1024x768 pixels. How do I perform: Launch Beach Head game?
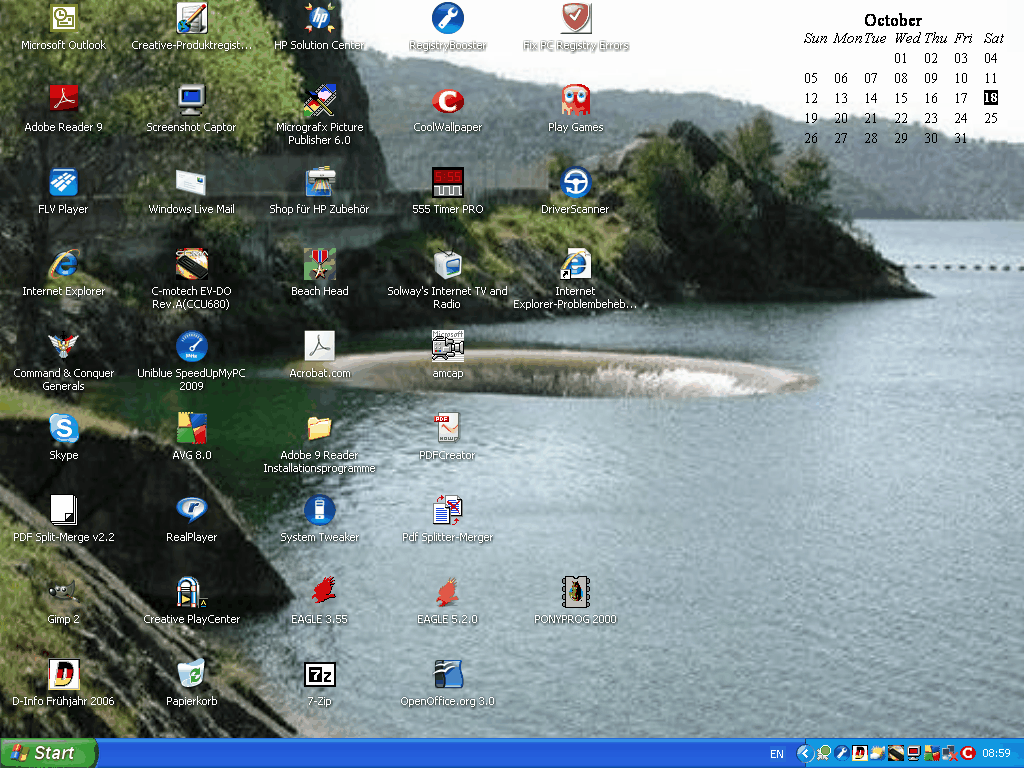point(319,264)
